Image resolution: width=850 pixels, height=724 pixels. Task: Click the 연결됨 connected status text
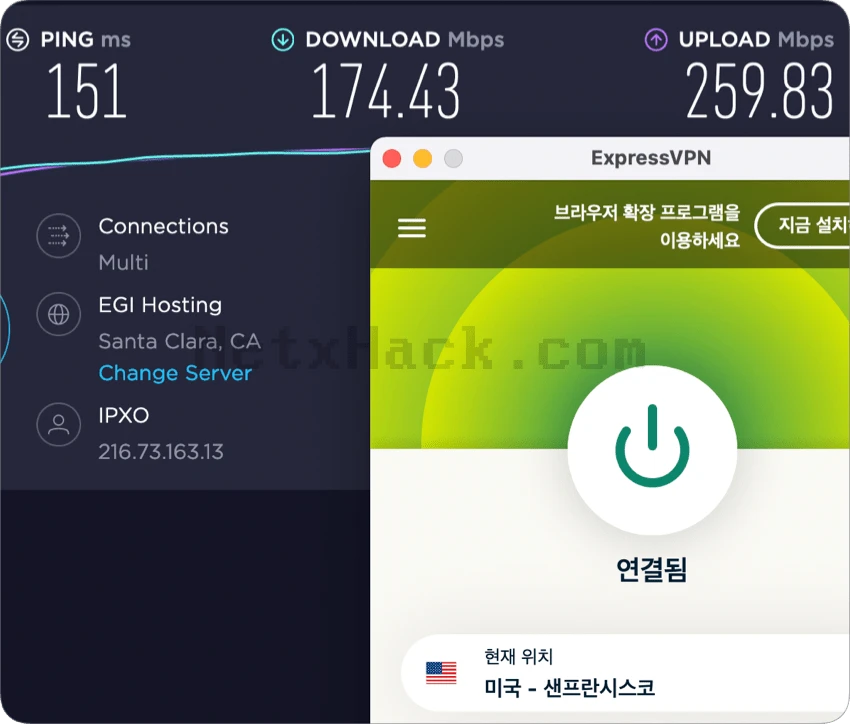point(652,569)
